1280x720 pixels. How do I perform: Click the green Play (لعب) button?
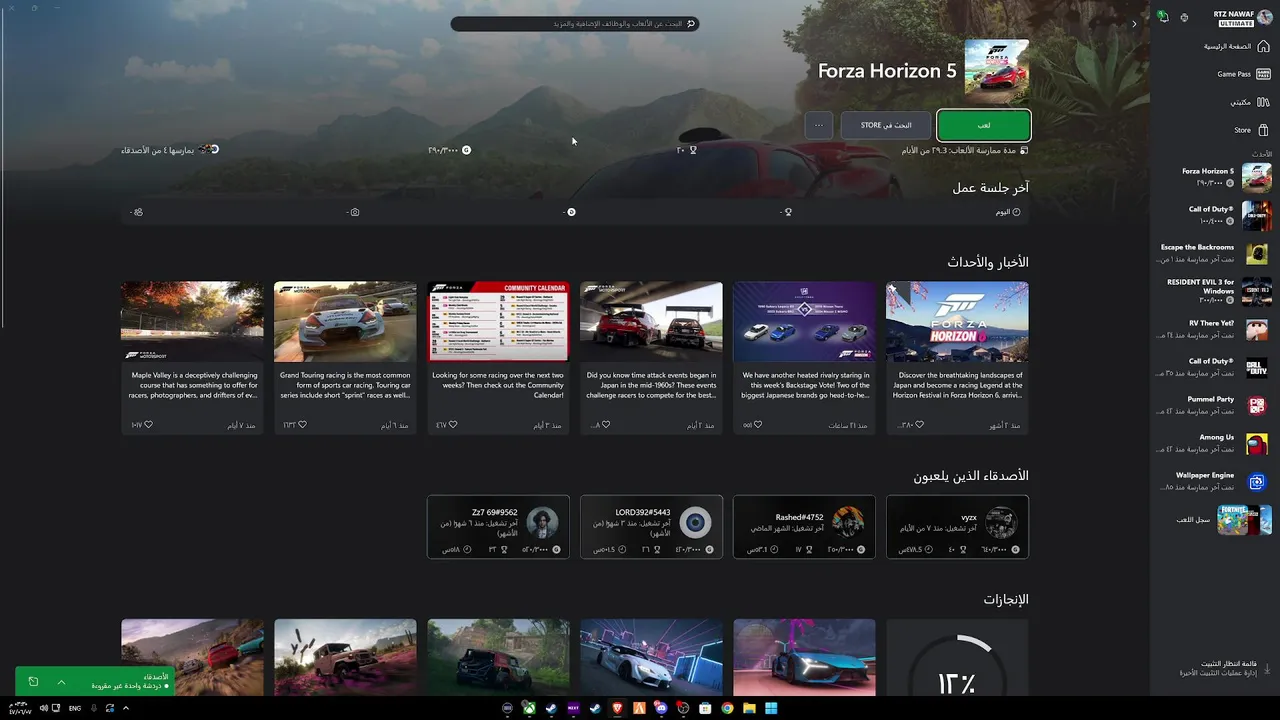984,125
